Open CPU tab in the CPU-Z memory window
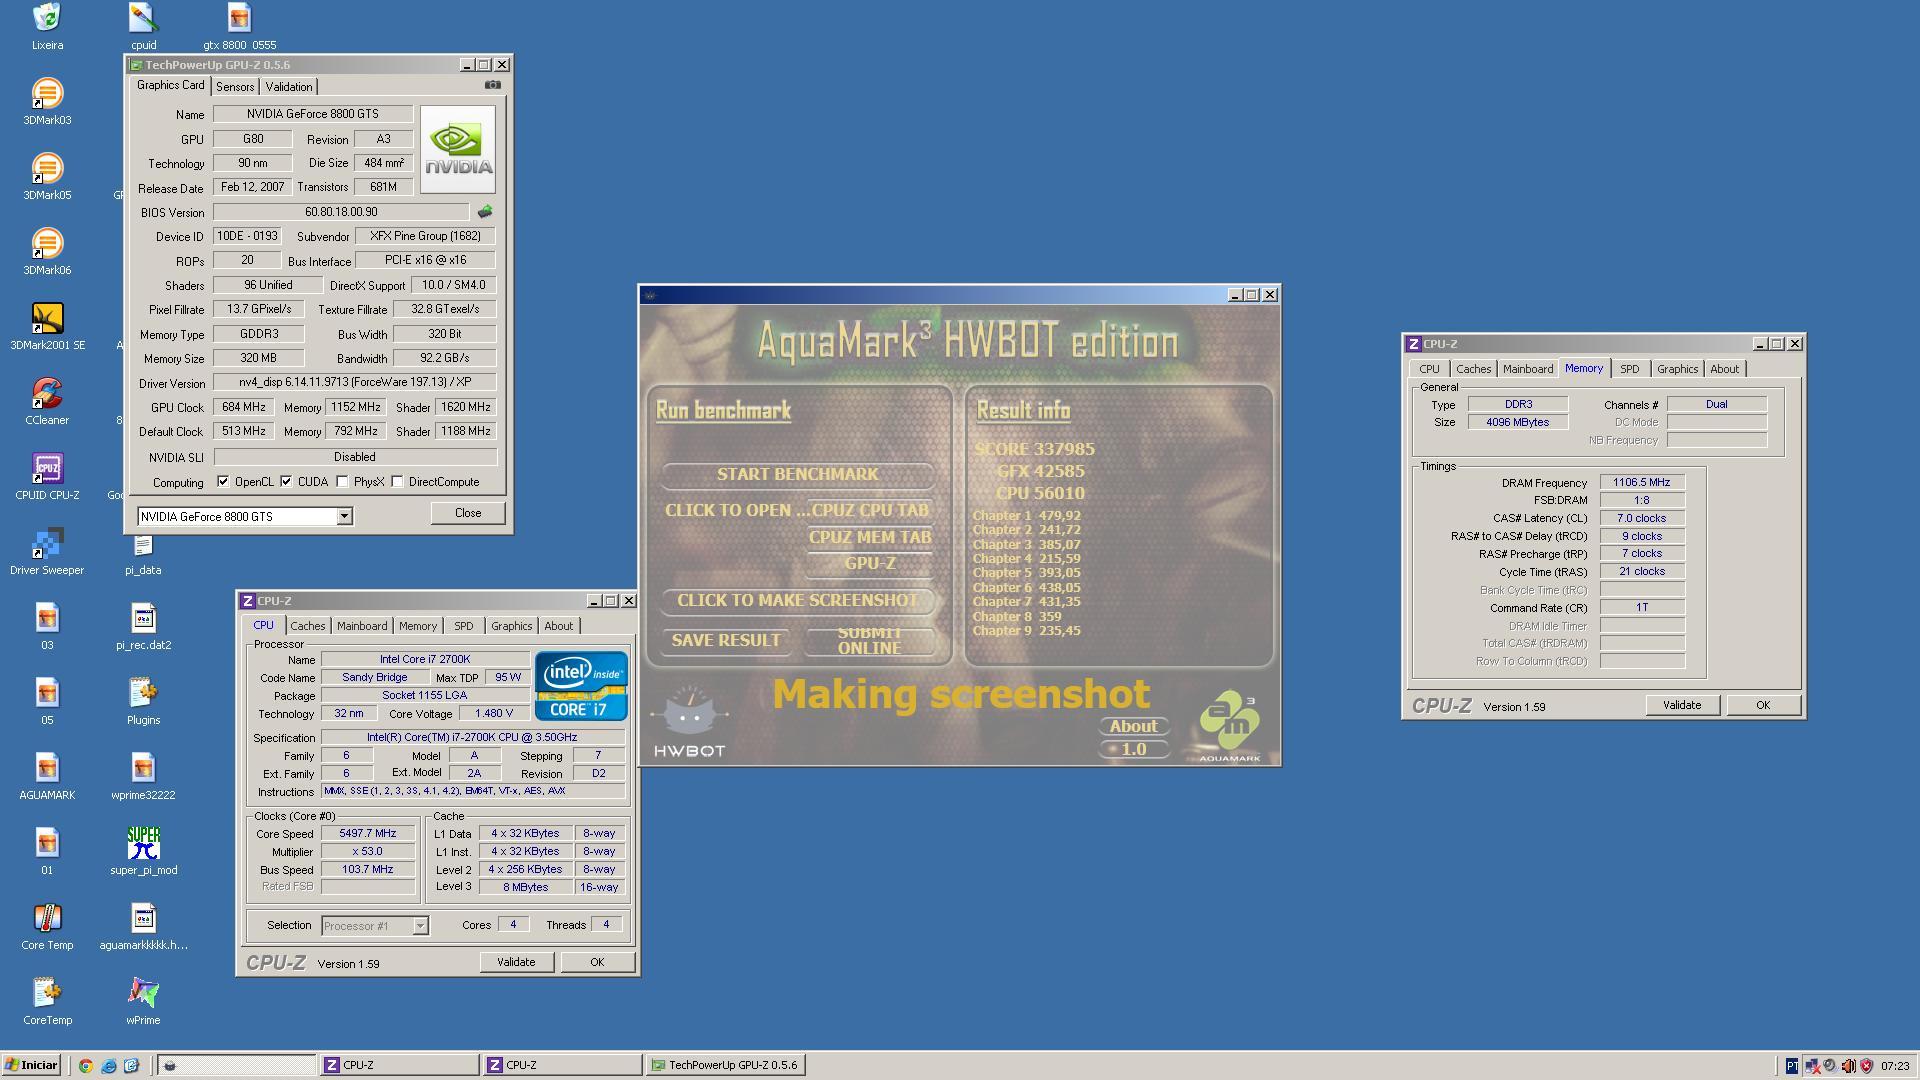This screenshot has width=1920, height=1080. 1430,369
